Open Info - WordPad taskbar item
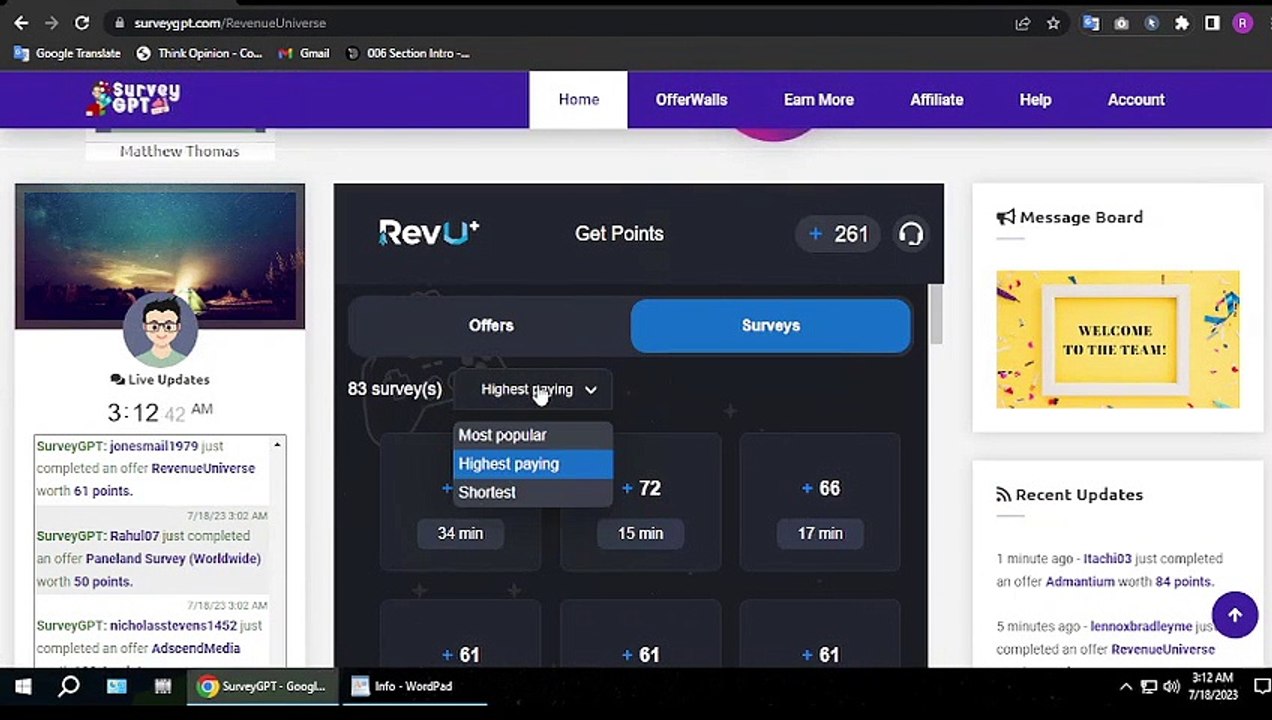Screen dimensions: 1272x720 point(414,686)
